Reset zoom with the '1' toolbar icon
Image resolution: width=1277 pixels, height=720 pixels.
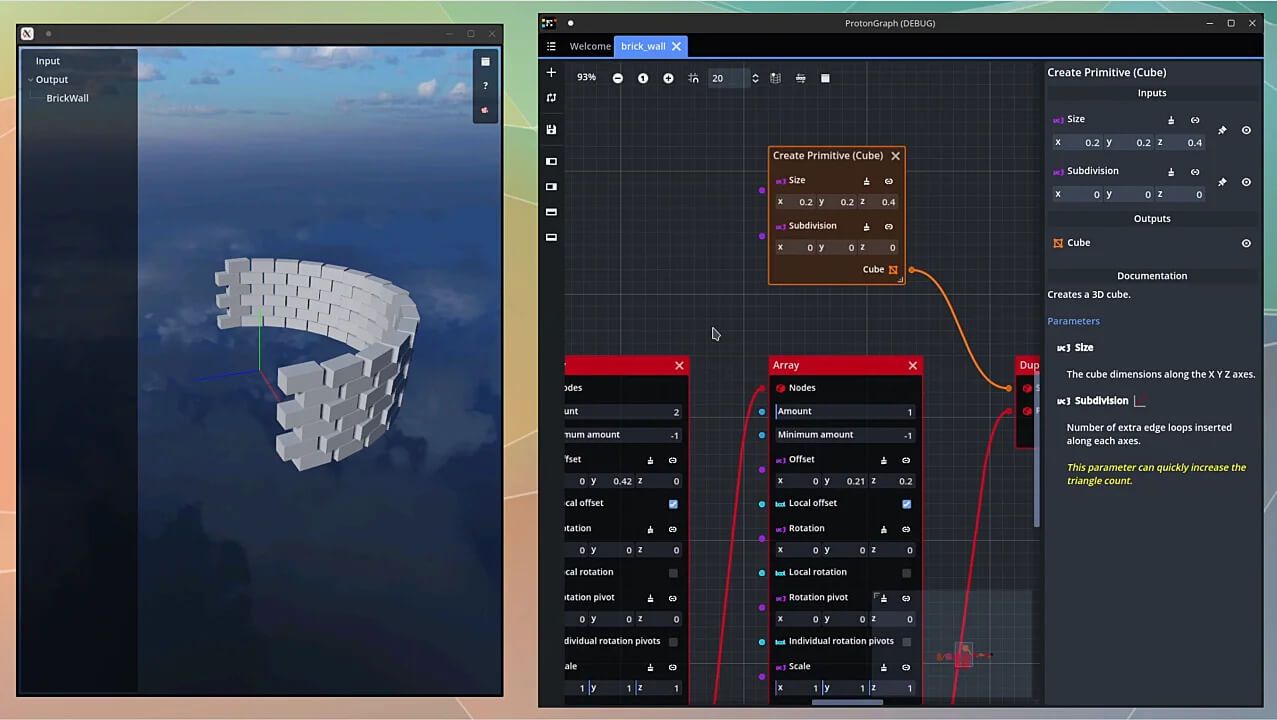[643, 77]
